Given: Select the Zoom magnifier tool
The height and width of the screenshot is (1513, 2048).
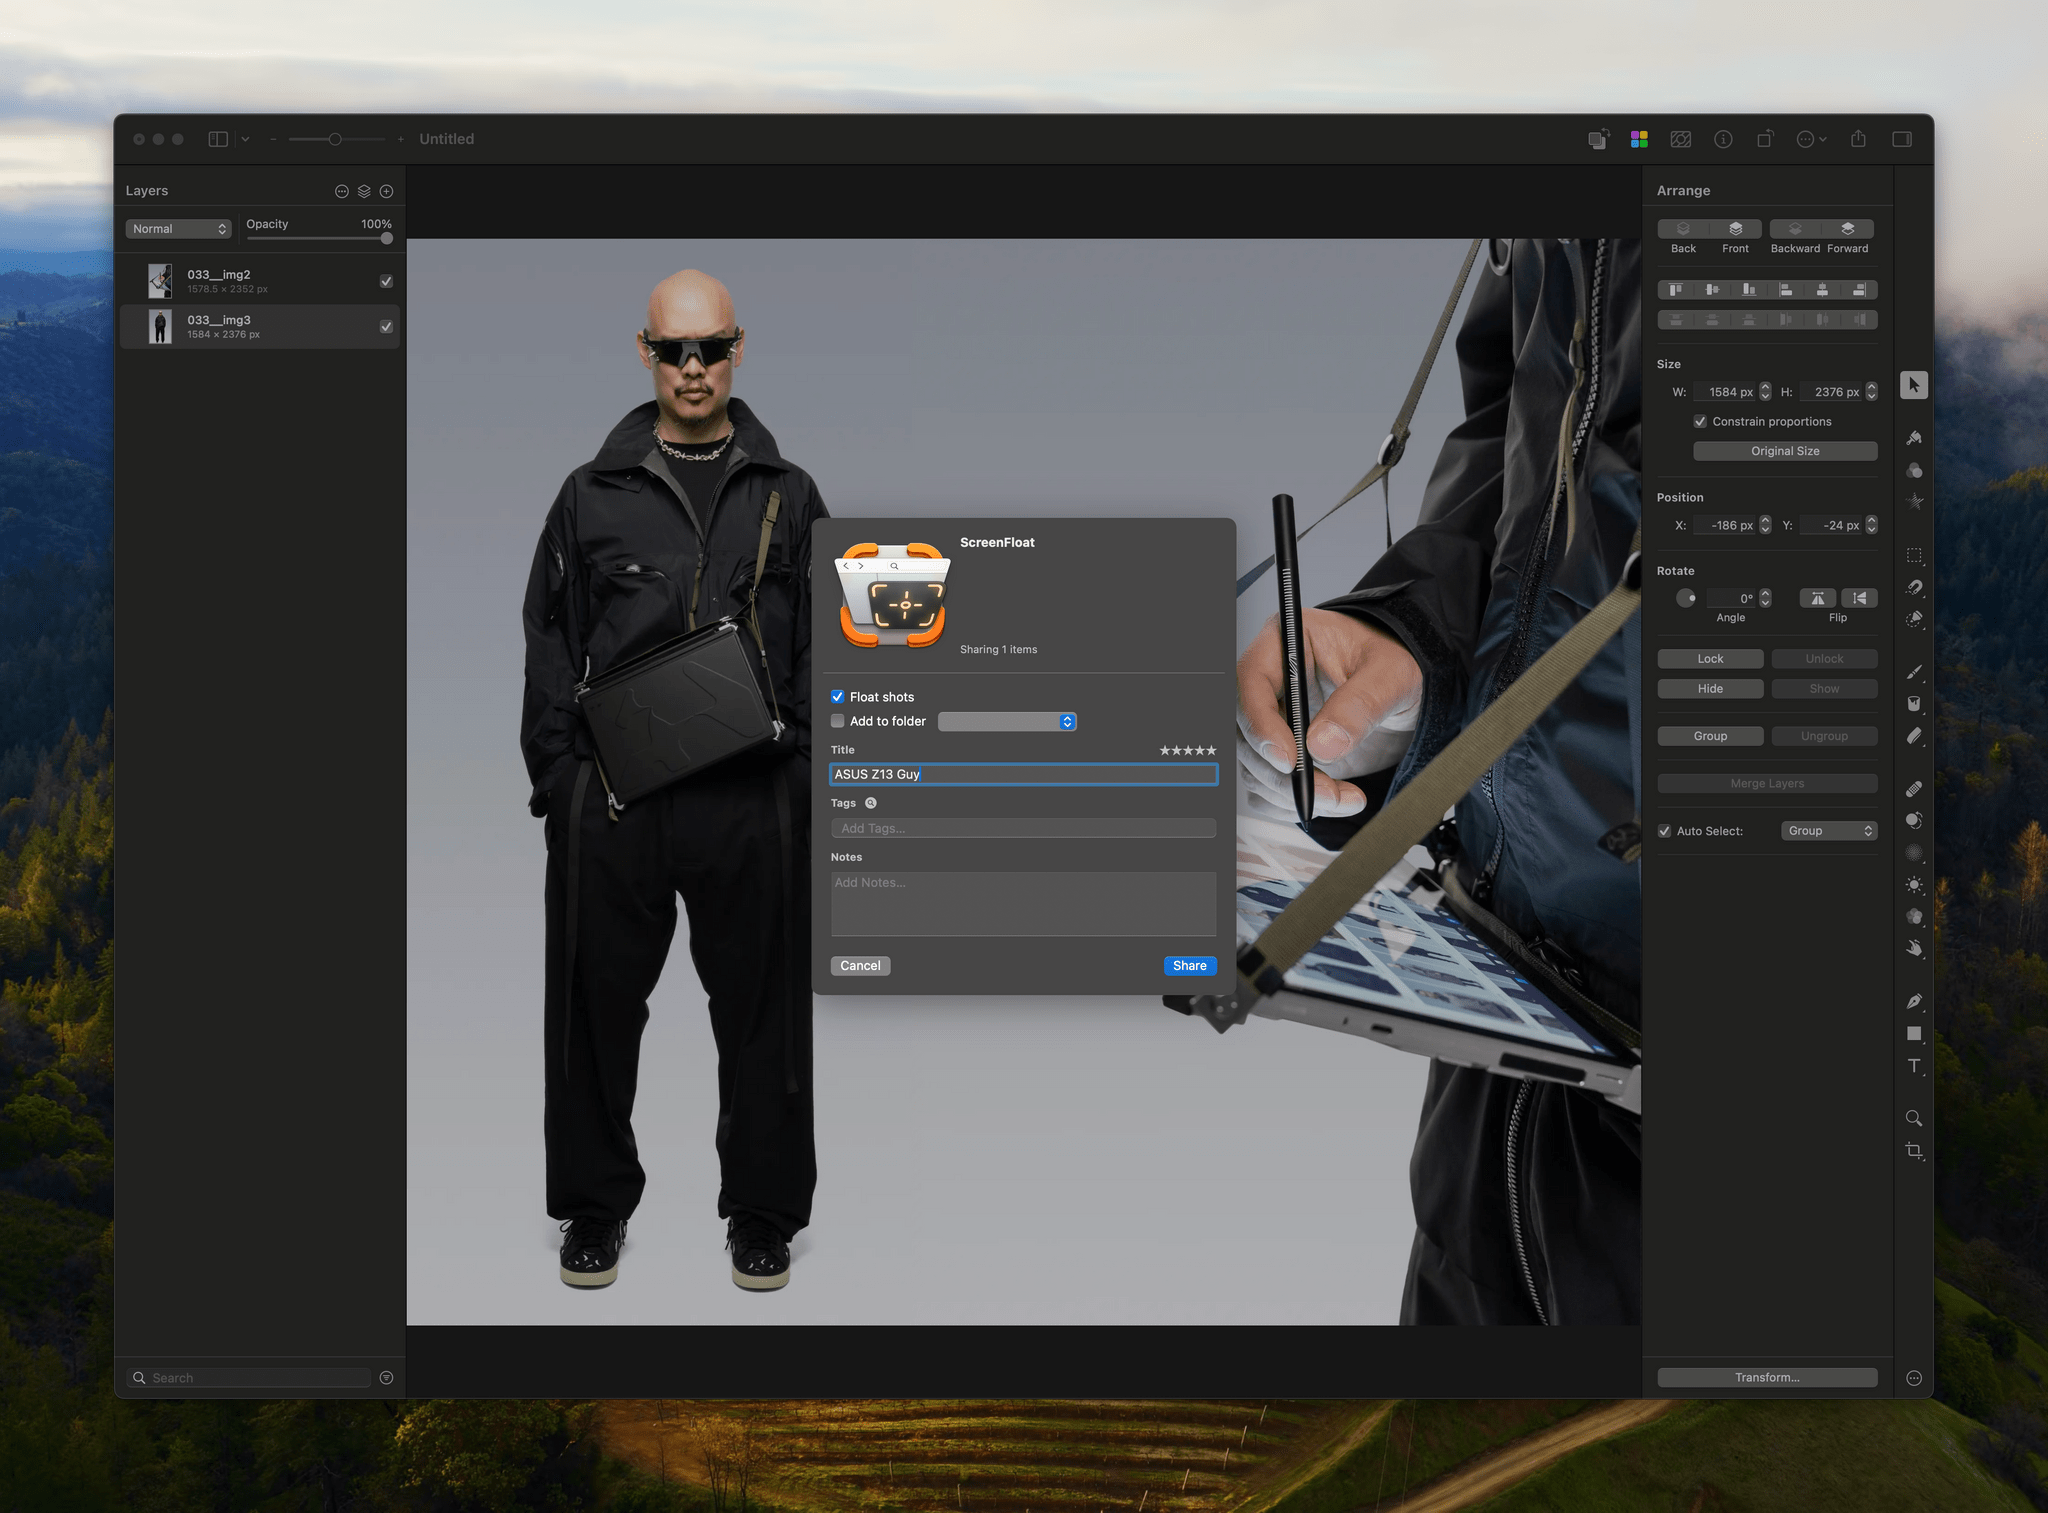Looking at the screenshot, I should [x=1913, y=1118].
